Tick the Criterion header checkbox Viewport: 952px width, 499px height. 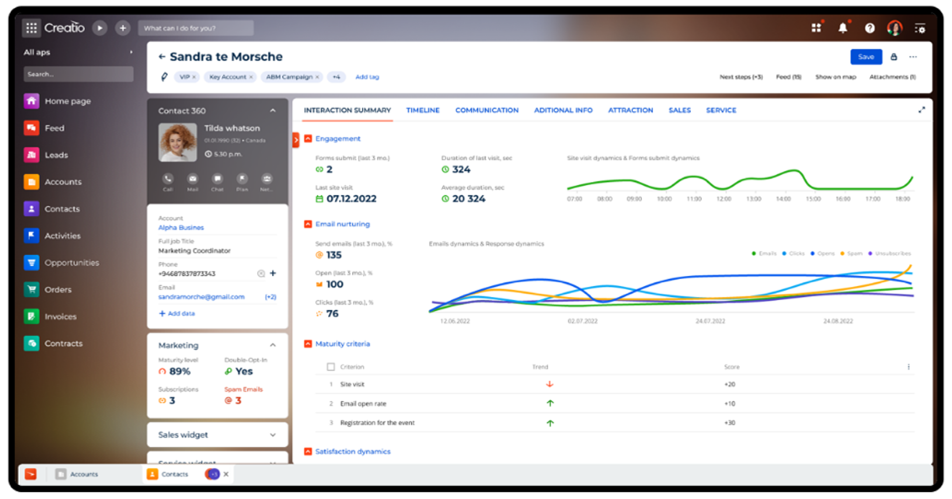click(331, 367)
